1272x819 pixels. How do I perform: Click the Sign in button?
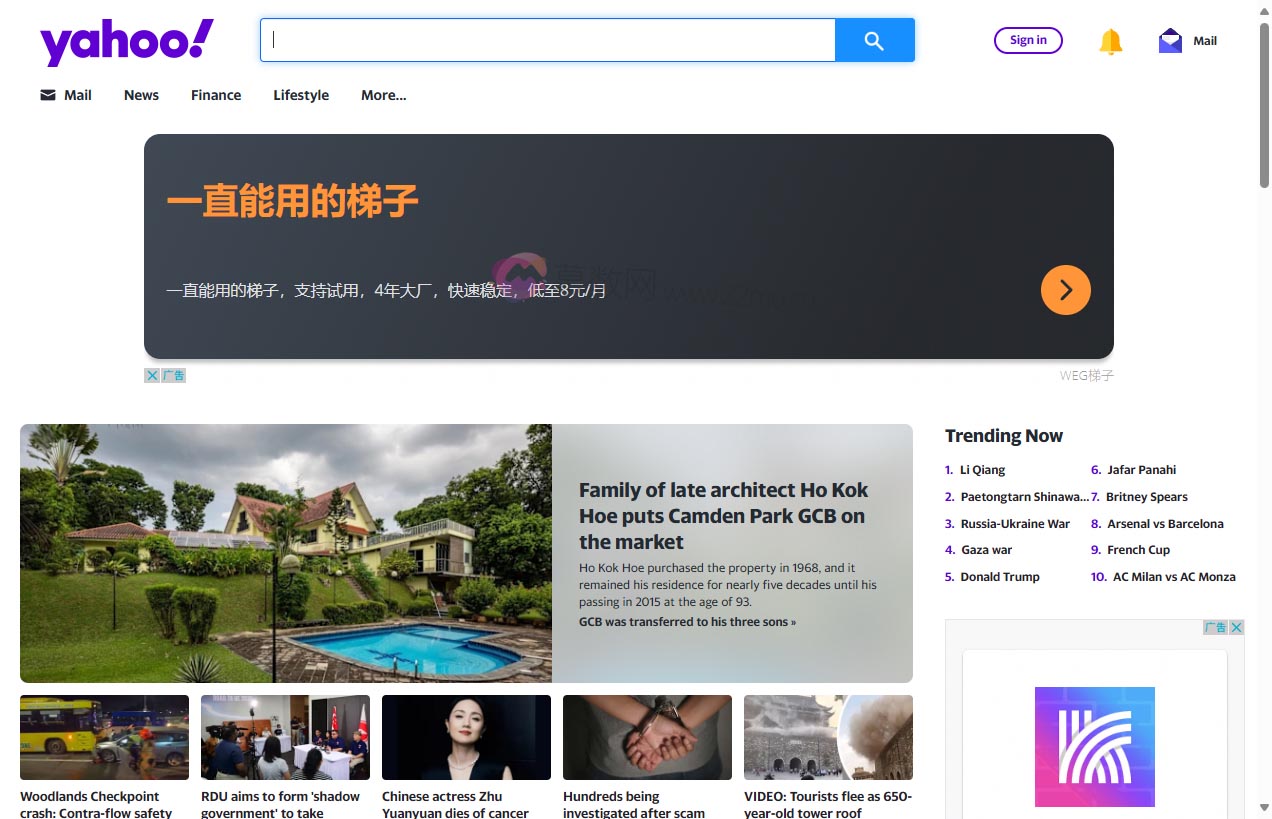click(1028, 40)
